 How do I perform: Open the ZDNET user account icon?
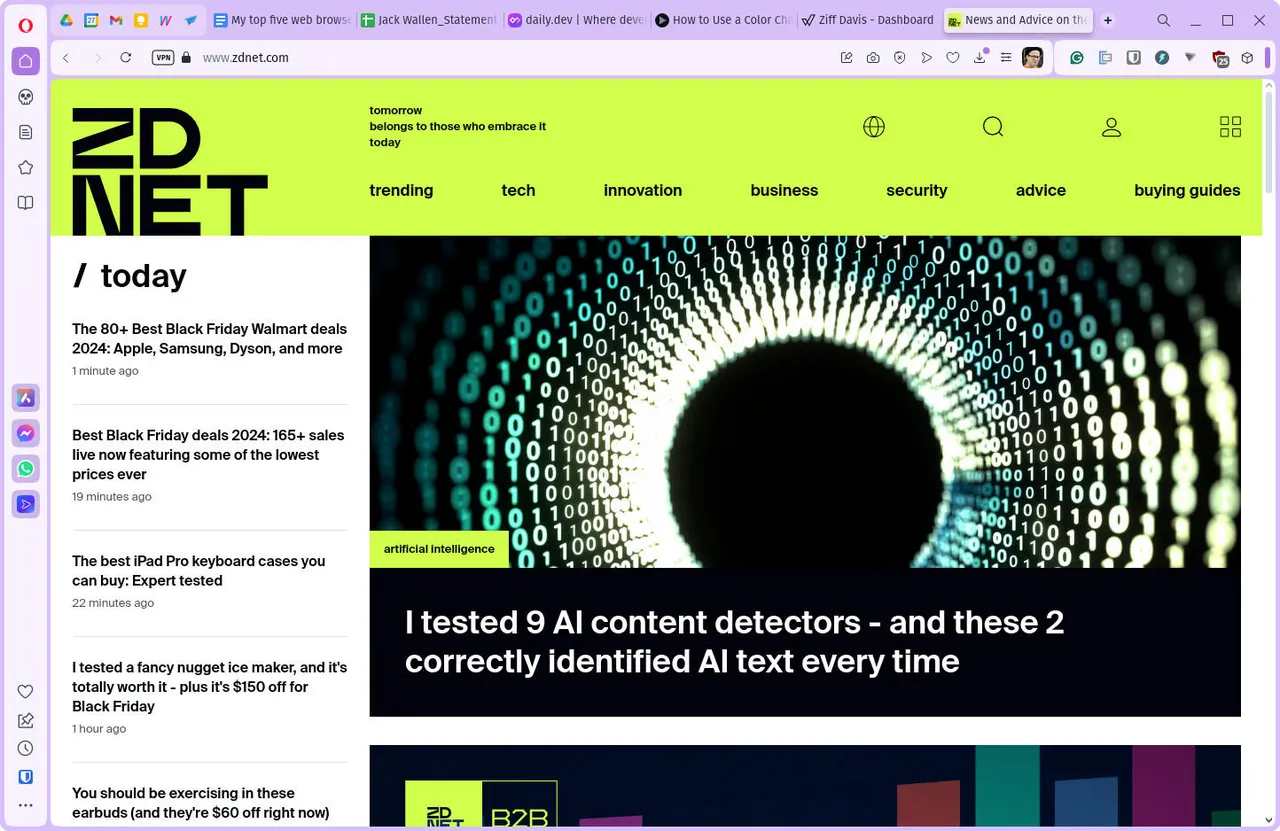coord(1111,127)
